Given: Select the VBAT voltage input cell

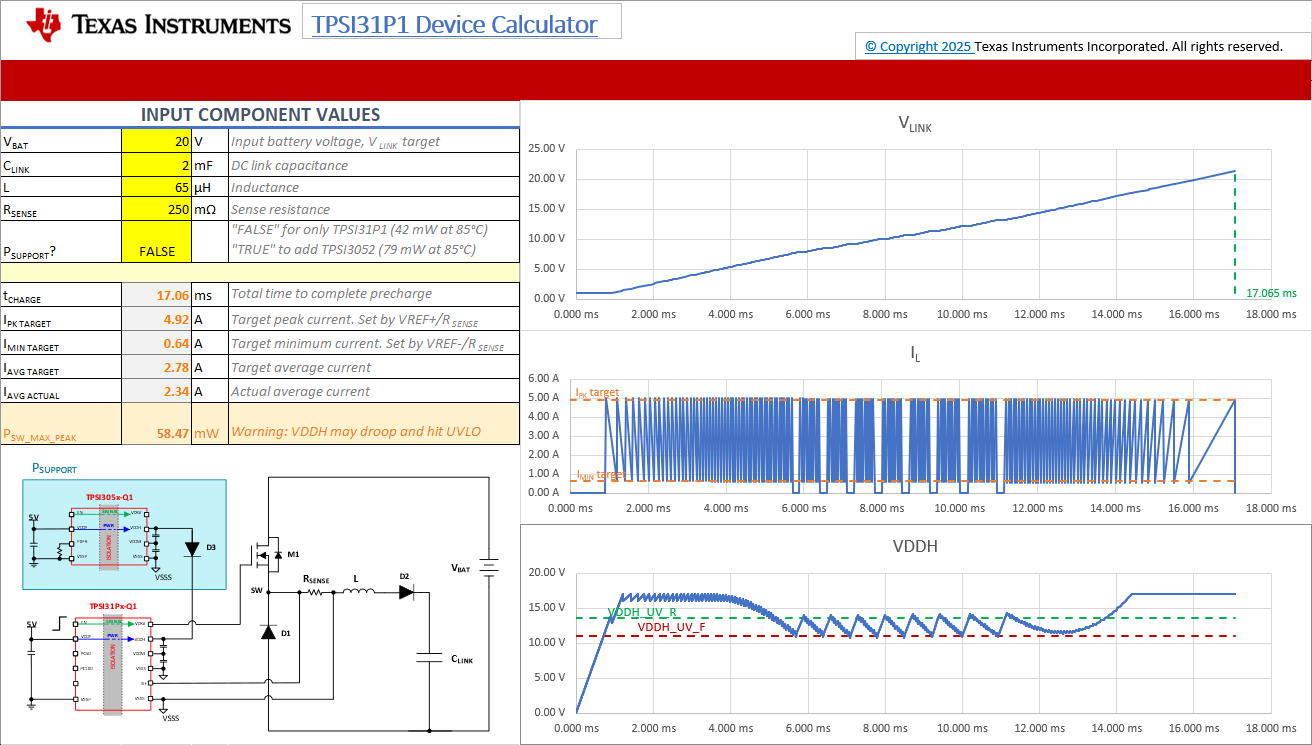Looking at the screenshot, I should click(x=156, y=141).
